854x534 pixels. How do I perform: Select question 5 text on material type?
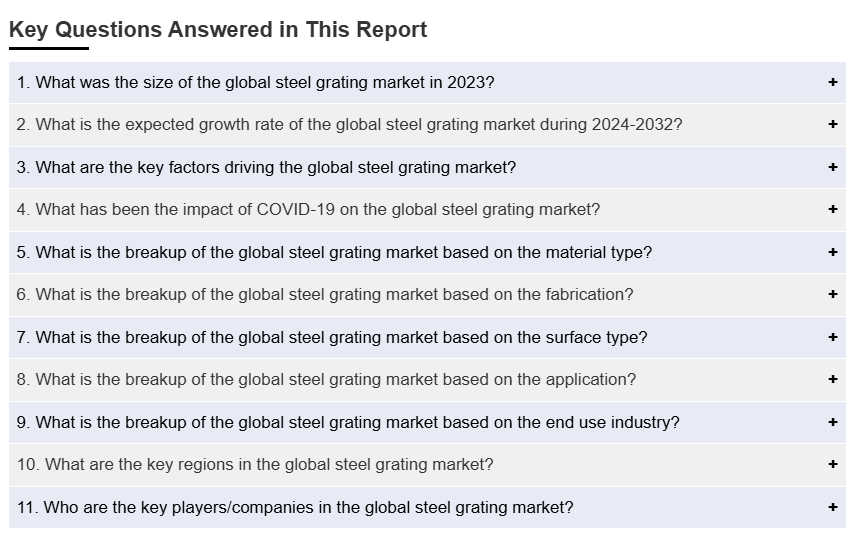pyautogui.click(x=334, y=252)
